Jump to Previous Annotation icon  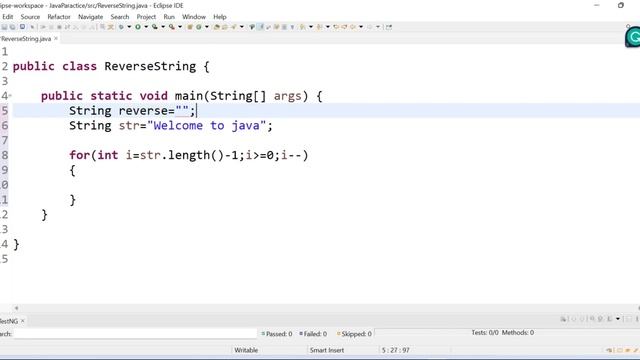click(319, 27)
